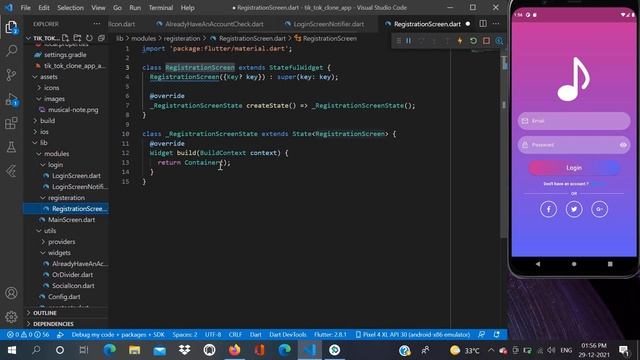Click Dart DevTools in status bar
This screenshot has width=640, height=360.
(287, 334)
